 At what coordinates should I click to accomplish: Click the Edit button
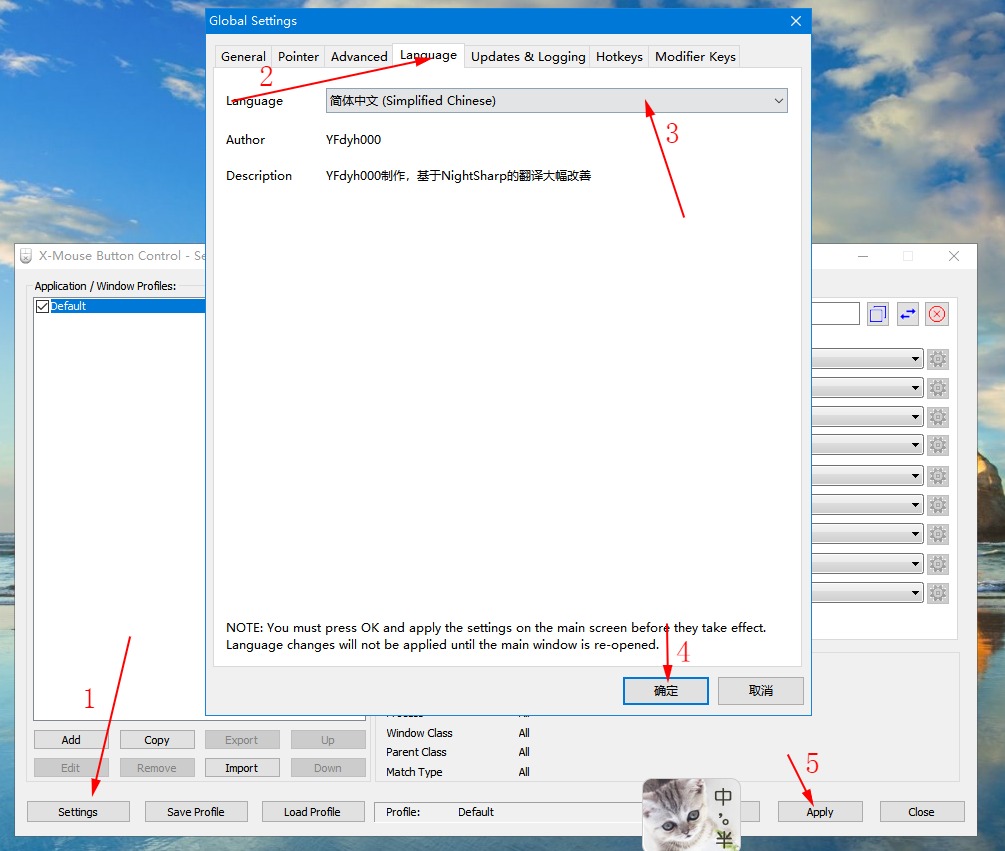(71, 768)
